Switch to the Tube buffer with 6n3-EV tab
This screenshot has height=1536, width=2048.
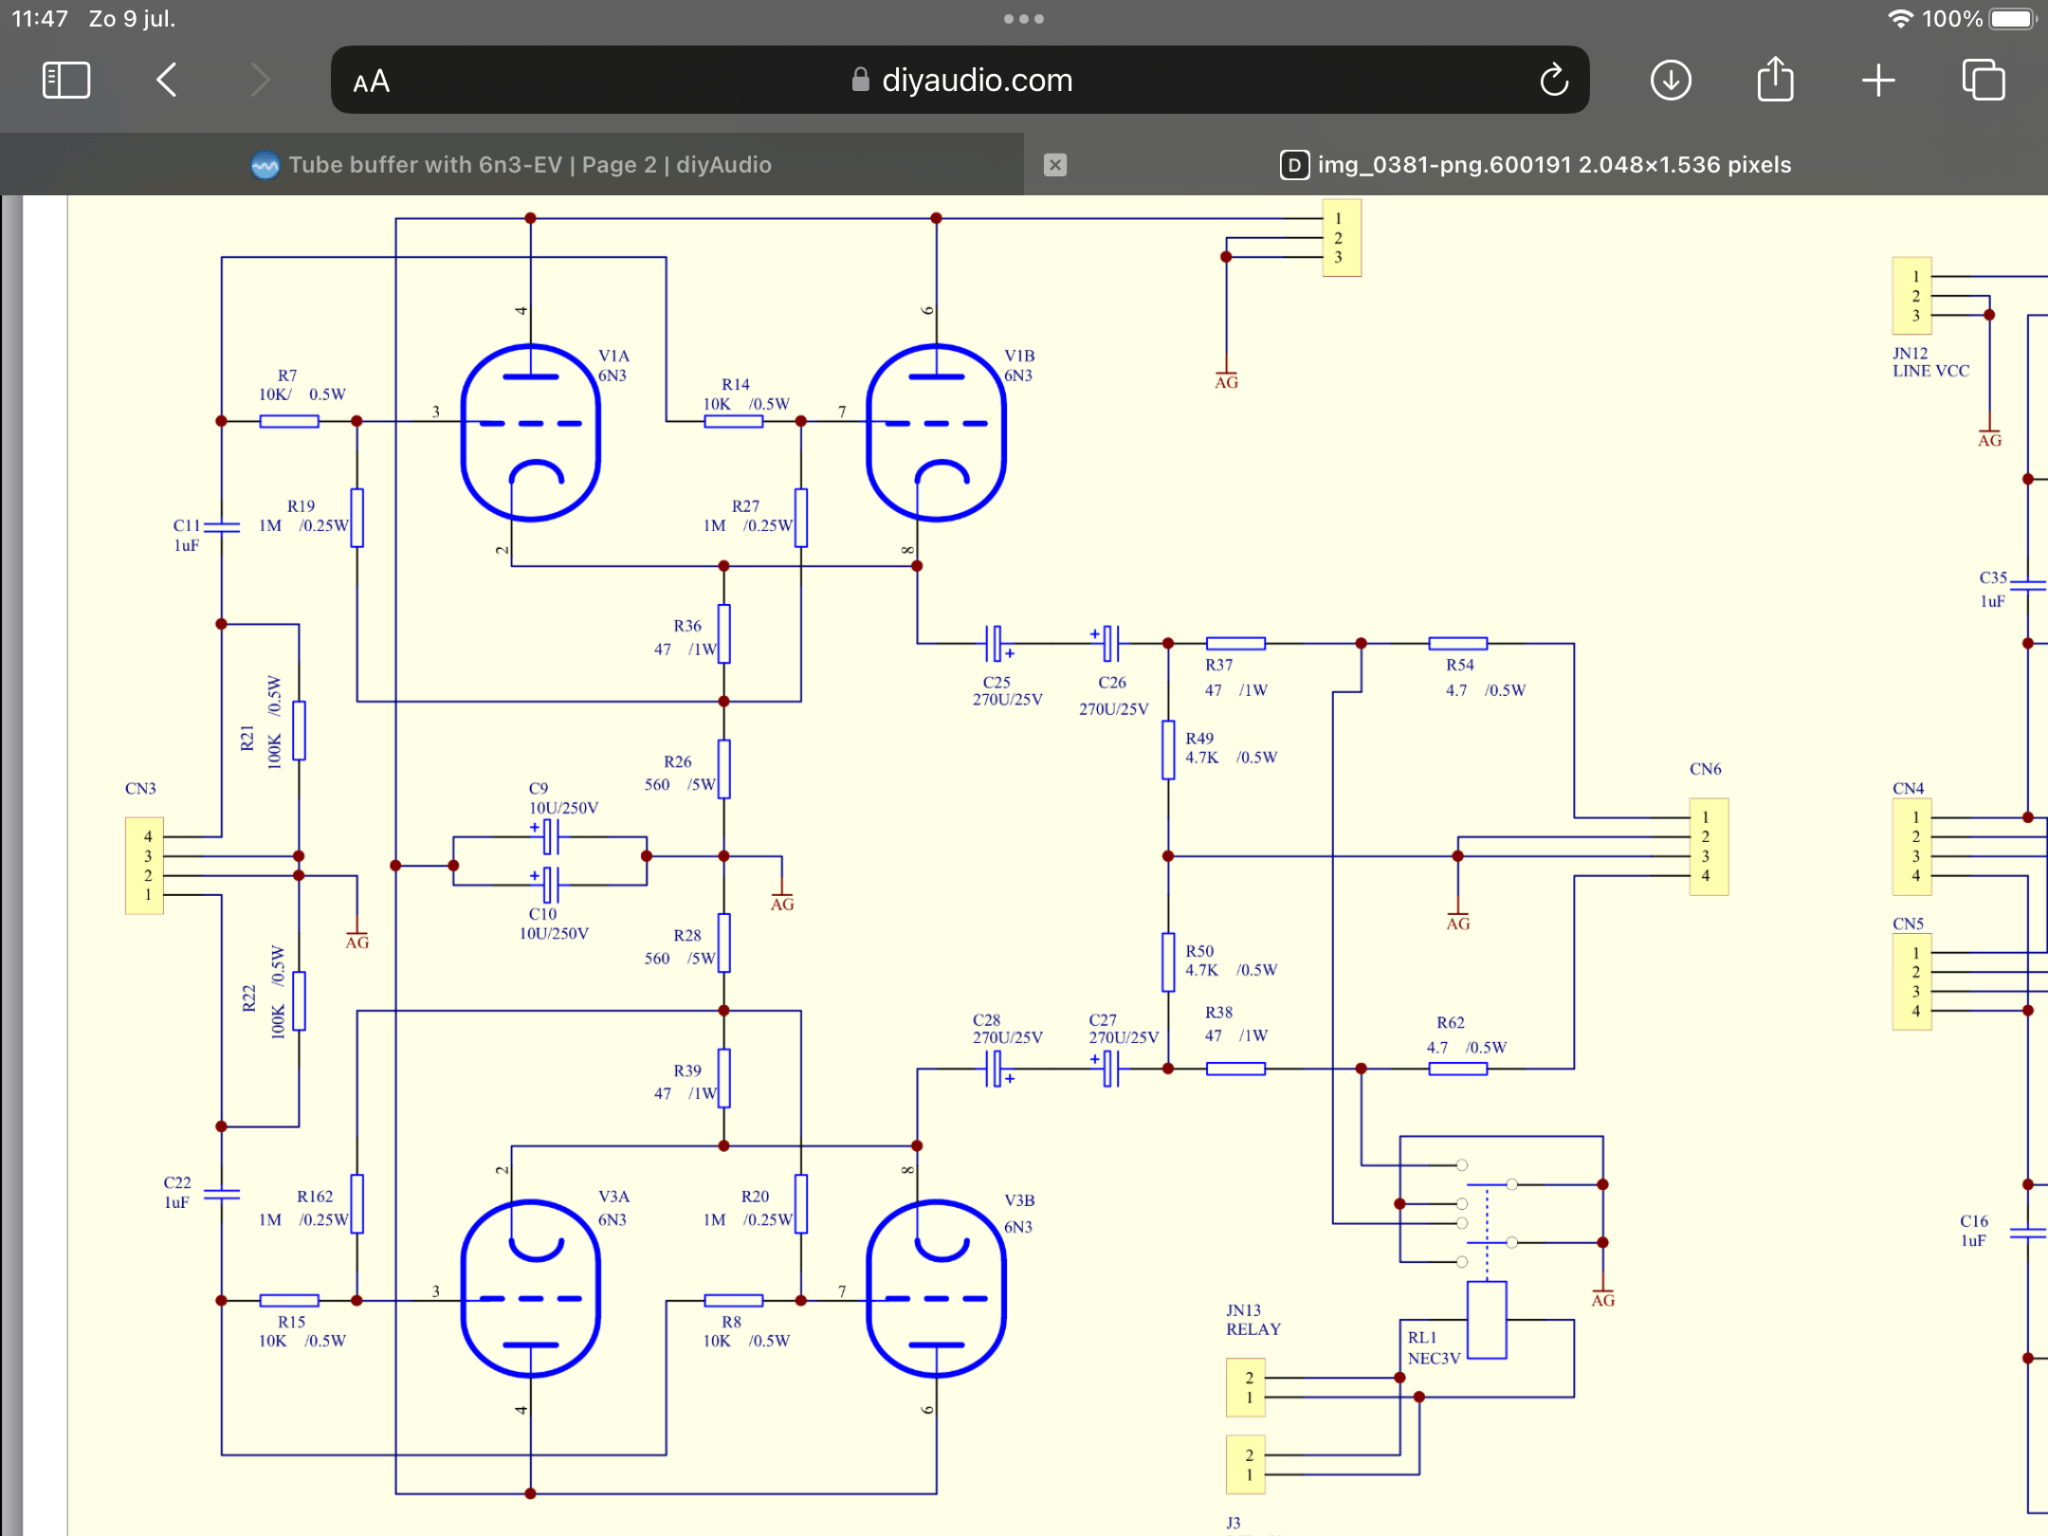(x=512, y=165)
